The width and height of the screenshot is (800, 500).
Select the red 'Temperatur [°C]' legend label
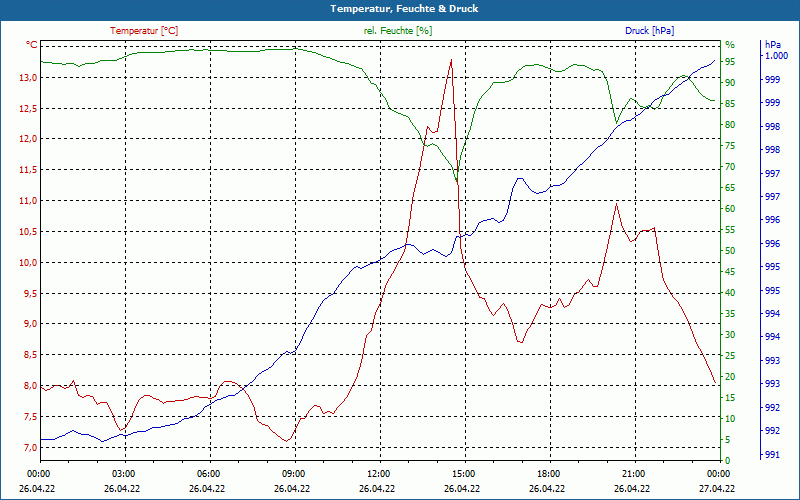click(x=144, y=31)
